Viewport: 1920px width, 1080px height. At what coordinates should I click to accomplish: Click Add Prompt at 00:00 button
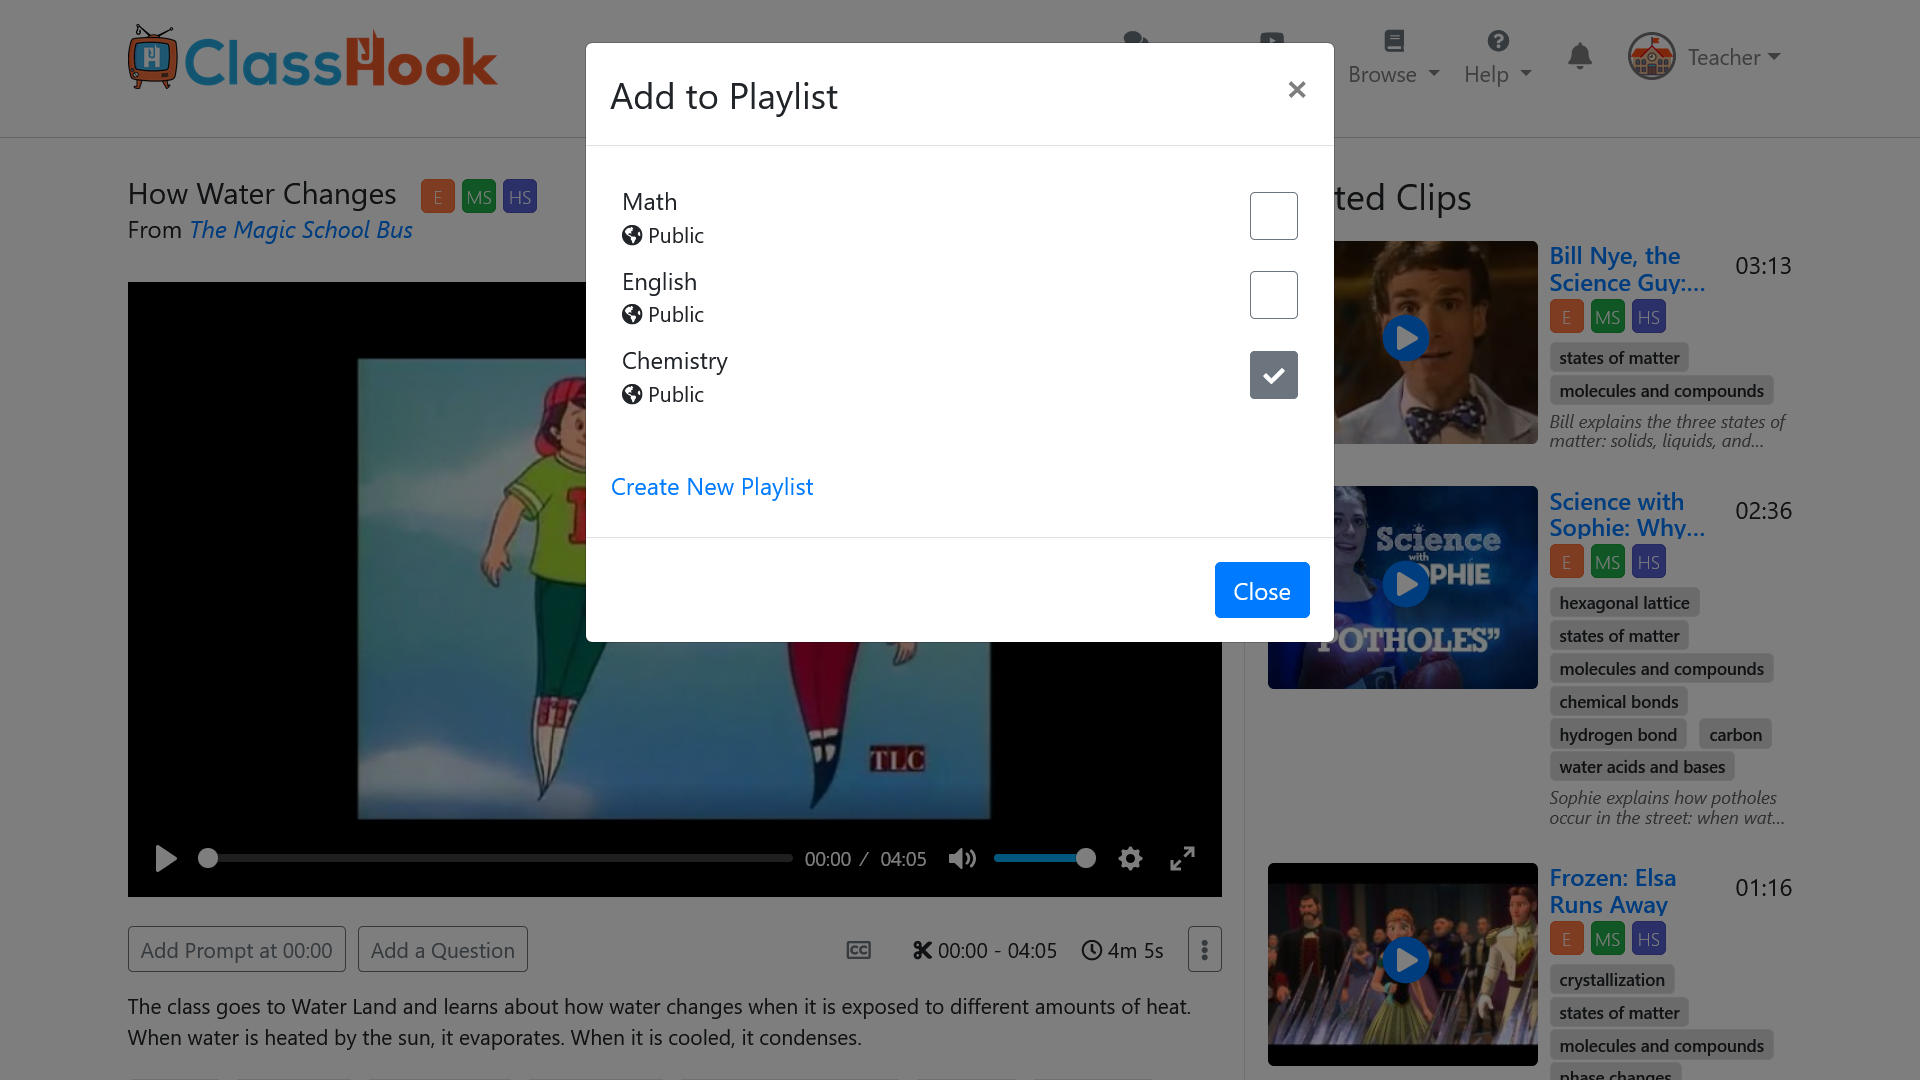pyautogui.click(x=237, y=950)
